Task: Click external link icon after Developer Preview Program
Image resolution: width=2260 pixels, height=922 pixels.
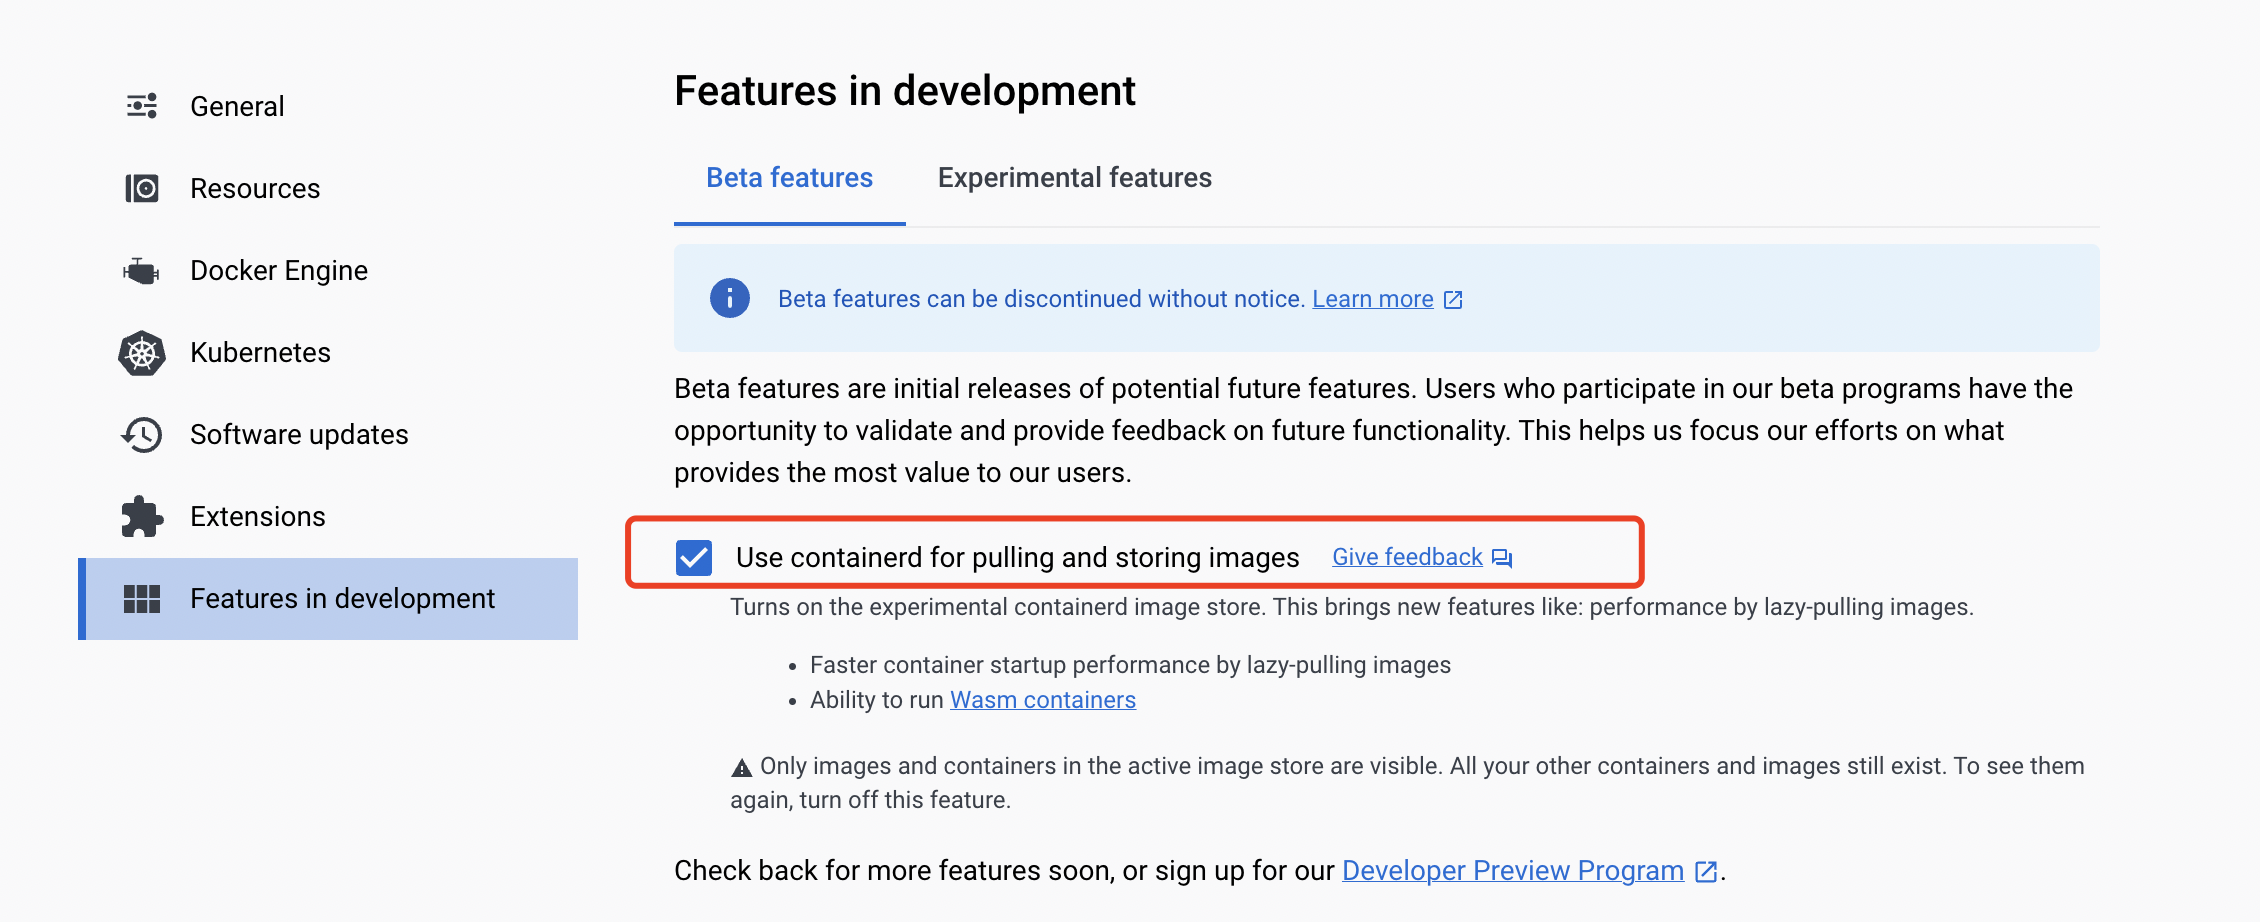Action: coord(1706,872)
